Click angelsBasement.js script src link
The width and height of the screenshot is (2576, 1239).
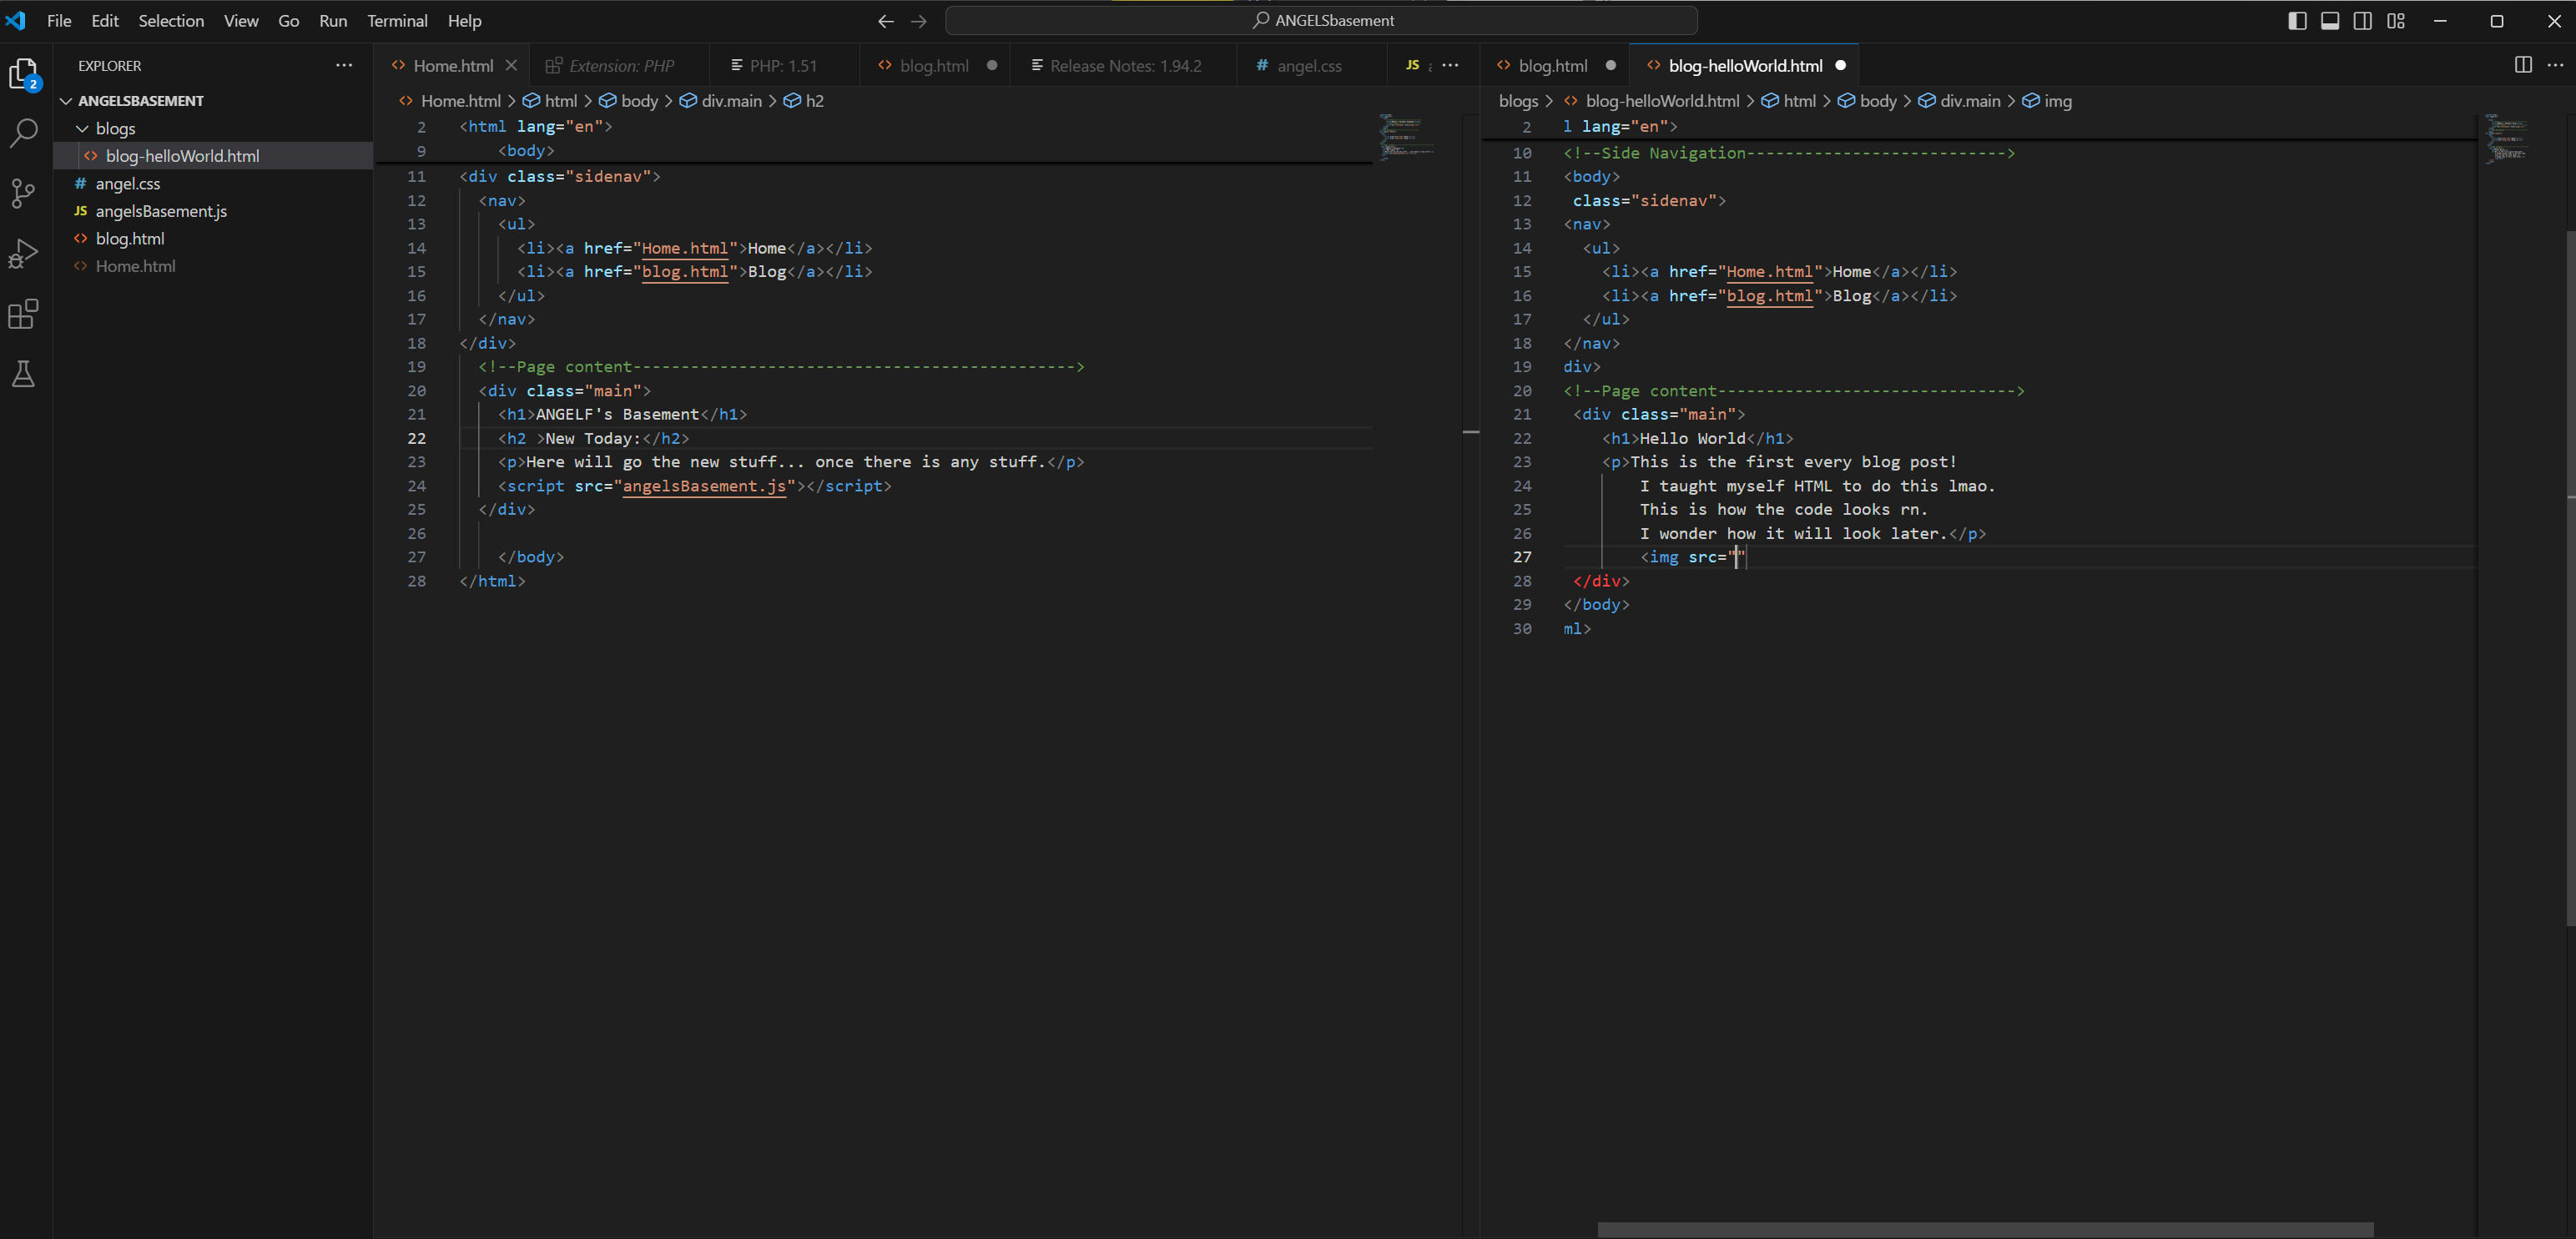pyautogui.click(x=704, y=486)
